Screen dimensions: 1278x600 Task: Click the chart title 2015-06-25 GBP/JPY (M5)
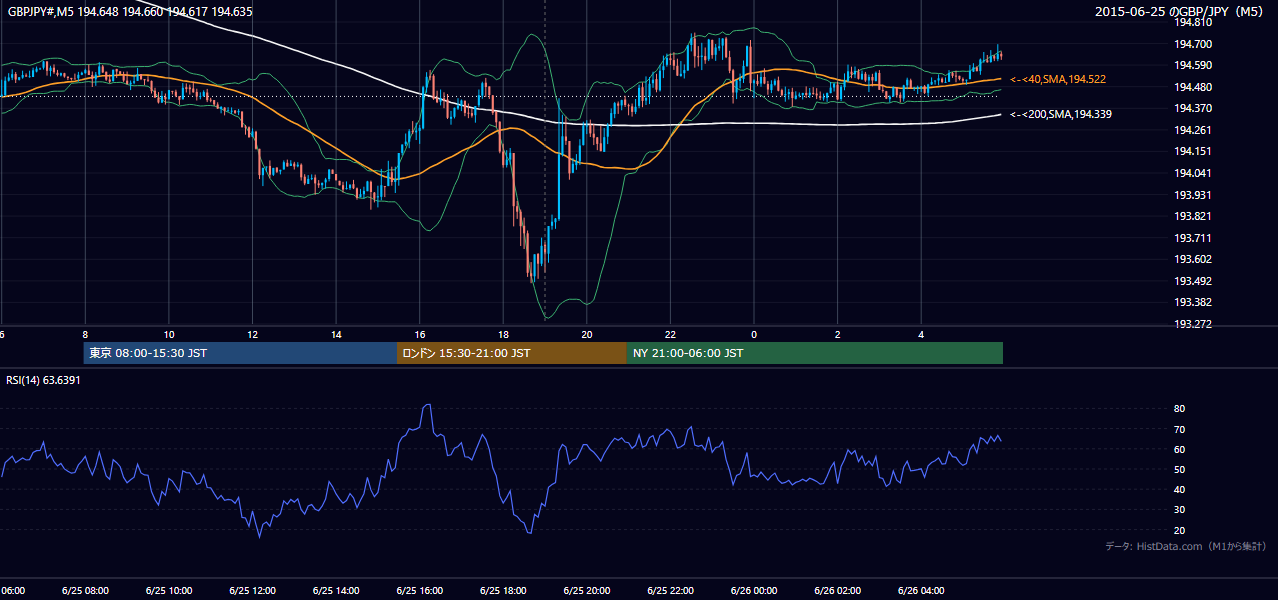(x=1180, y=11)
